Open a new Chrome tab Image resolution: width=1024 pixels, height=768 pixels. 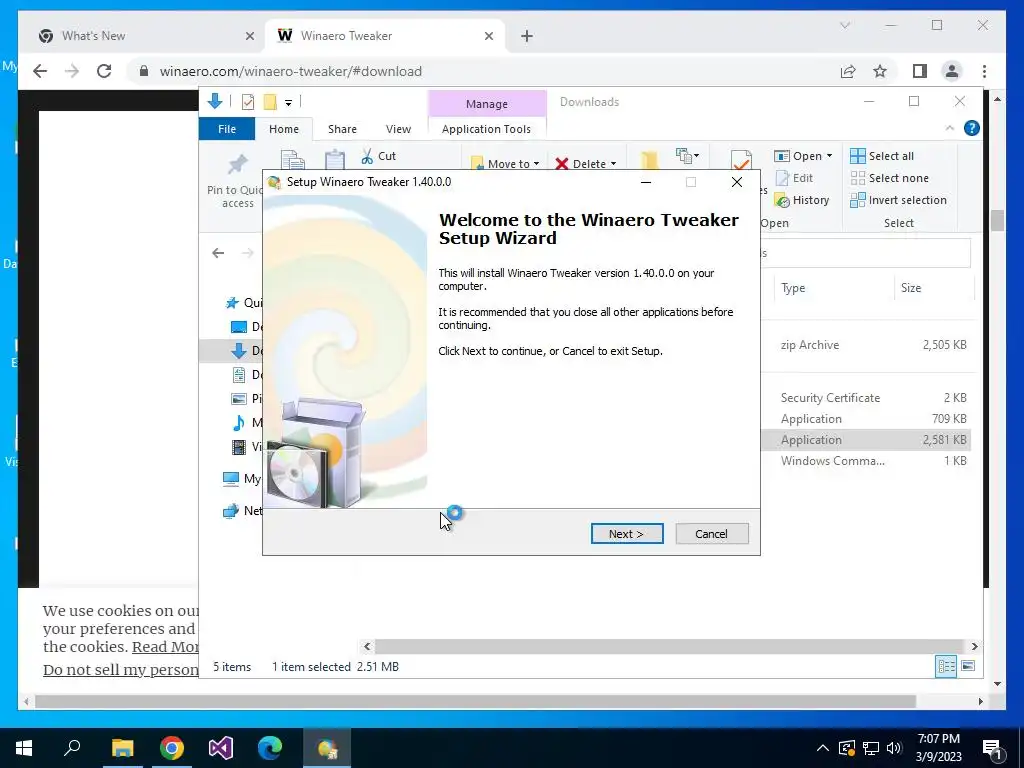(x=527, y=36)
